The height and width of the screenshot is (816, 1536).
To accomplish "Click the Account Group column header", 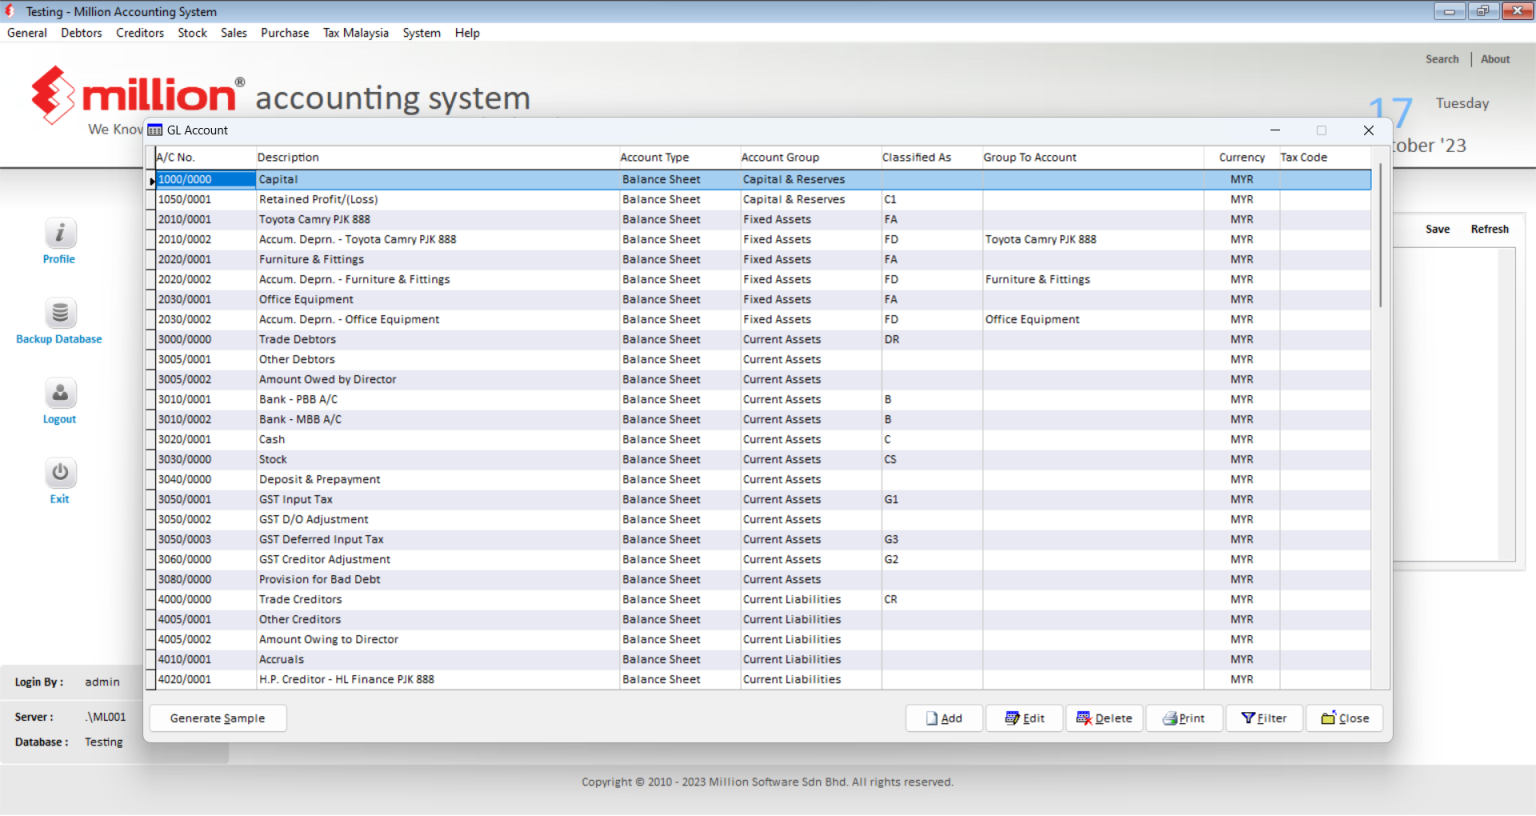I will 810,157.
